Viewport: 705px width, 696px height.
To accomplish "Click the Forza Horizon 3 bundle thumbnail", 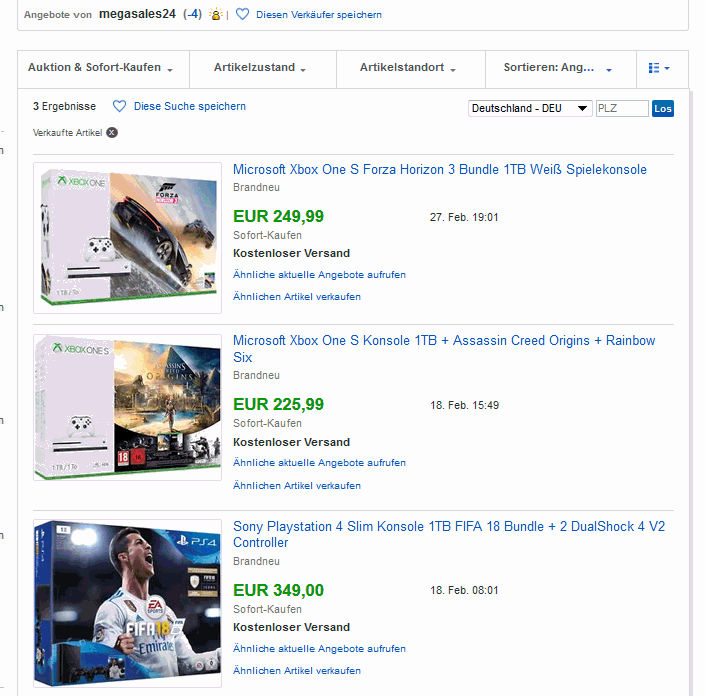I will (128, 238).
